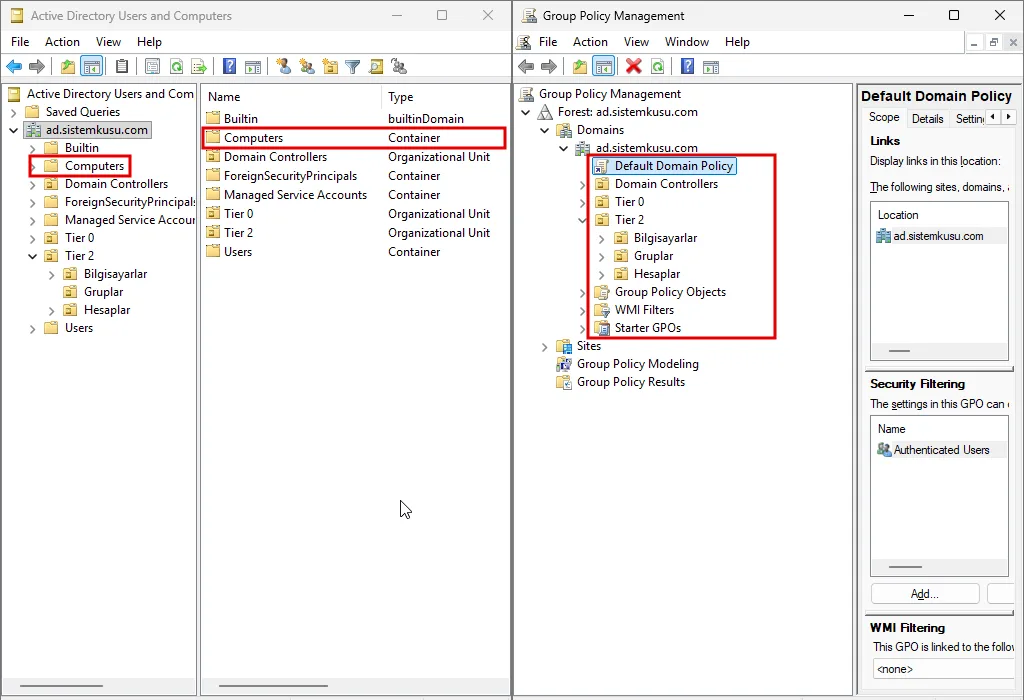
Task: Click left tab scroll arrow in policy pane
Action: click(993, 117)
